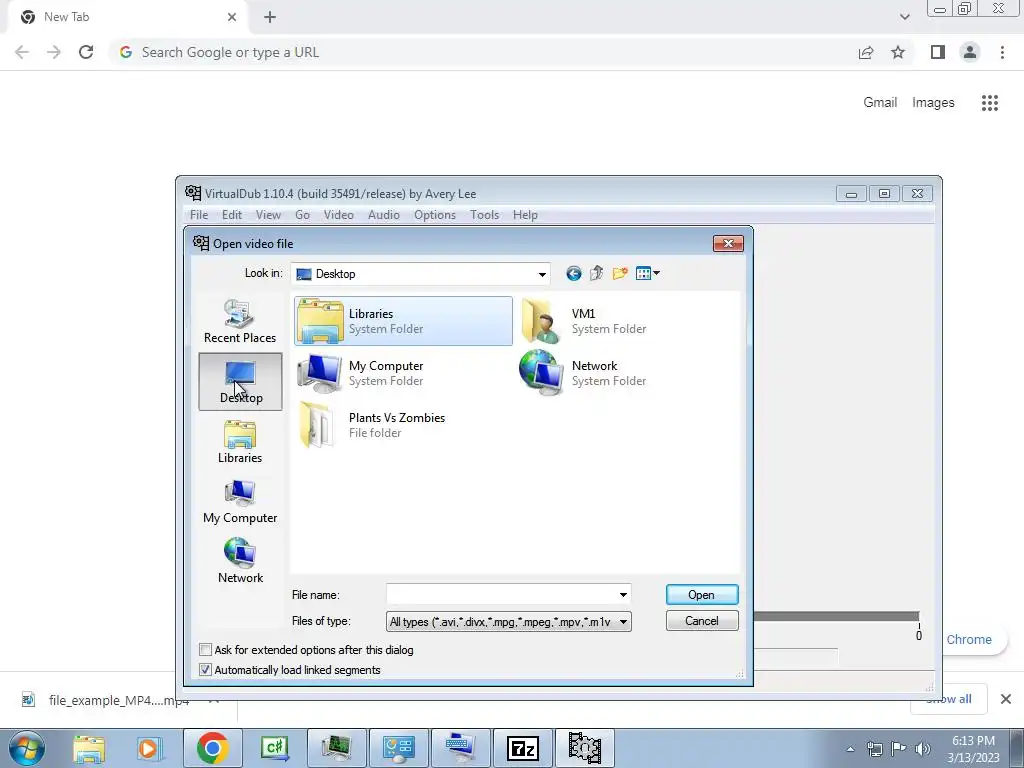Go back to last folder visited
Viewport: 1024px width, 768px height.
click(573, 274)
